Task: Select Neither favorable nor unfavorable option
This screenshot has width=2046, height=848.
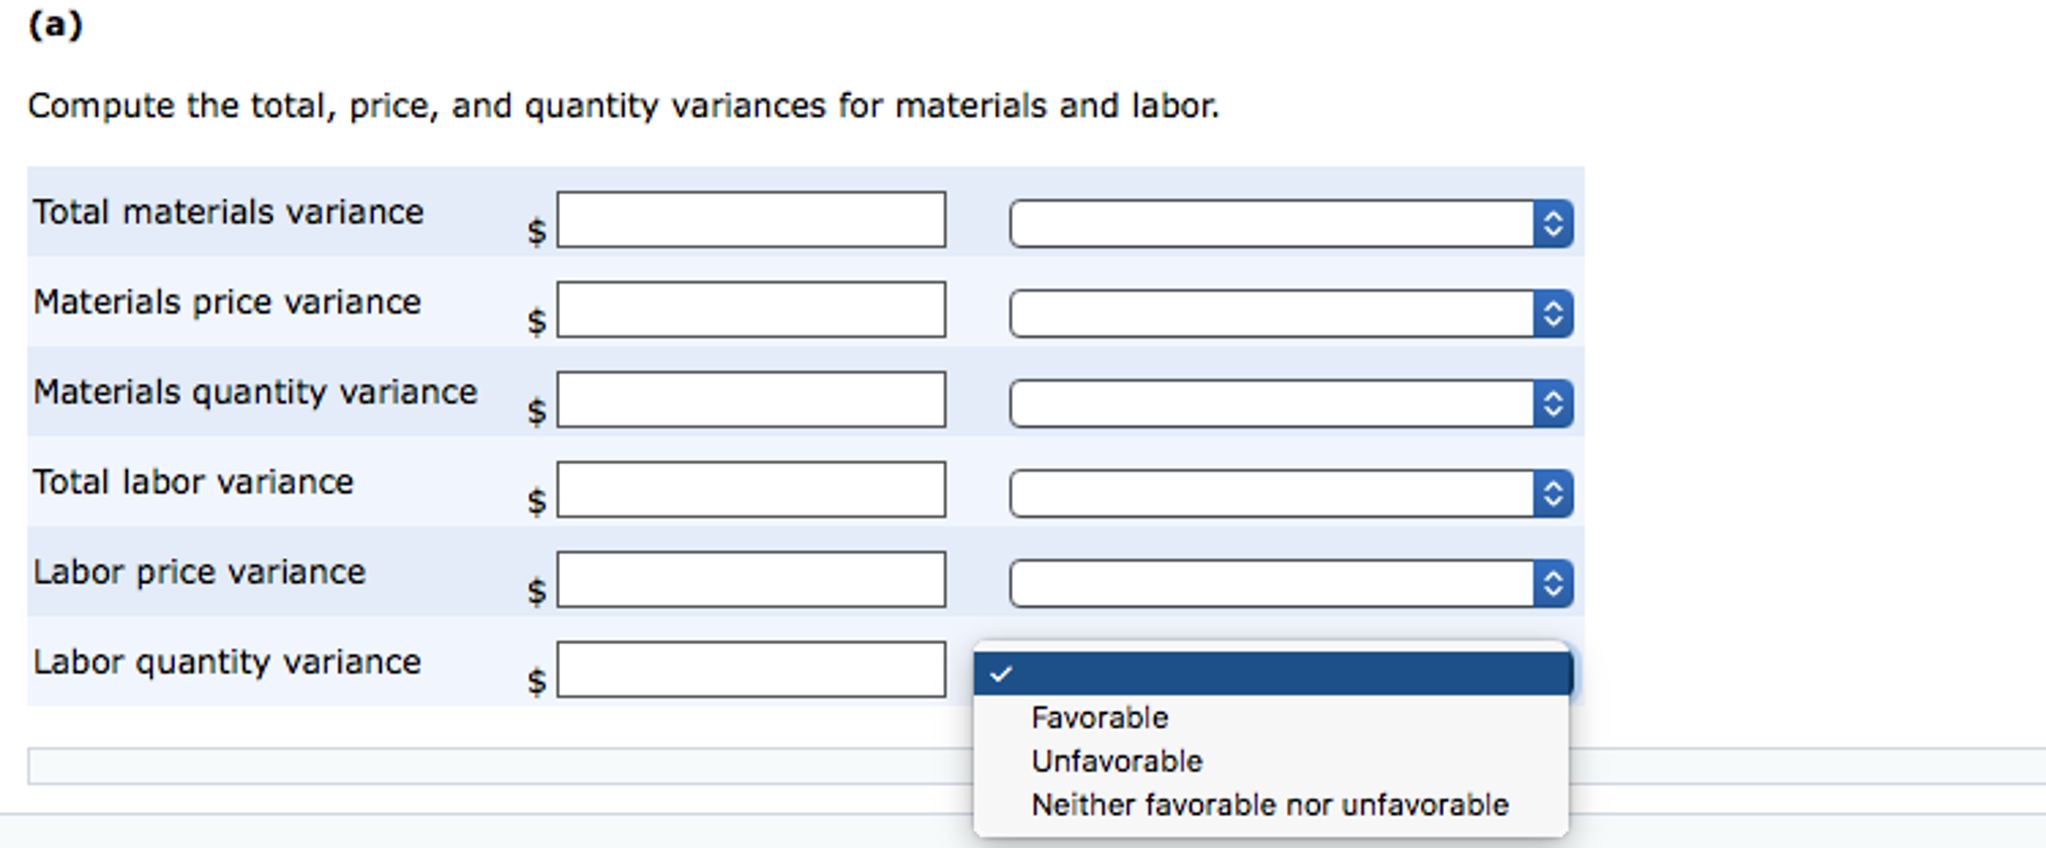Action: coord(1268,803)
